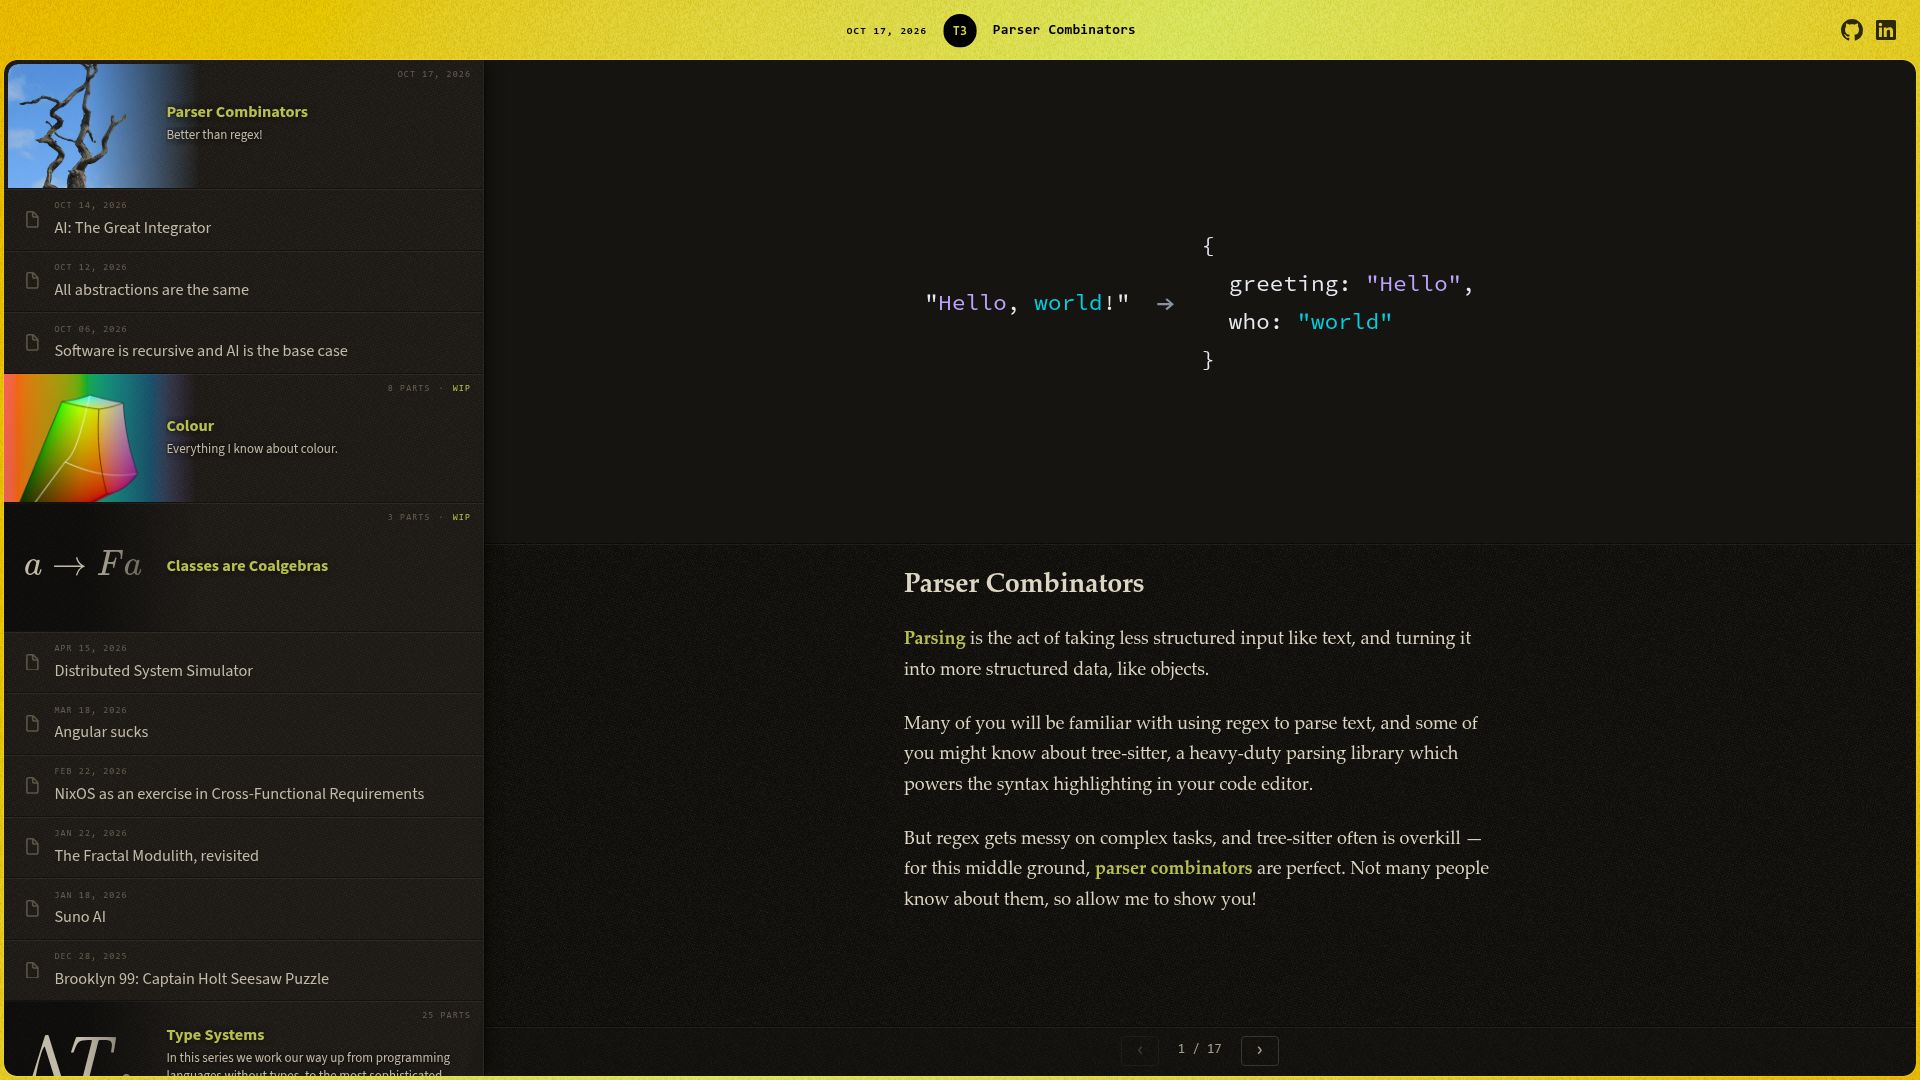Click document icon beside NixOS article
Image resolution: width=1920 pixels, height=1080 pixels.
[x=32, y=785]
